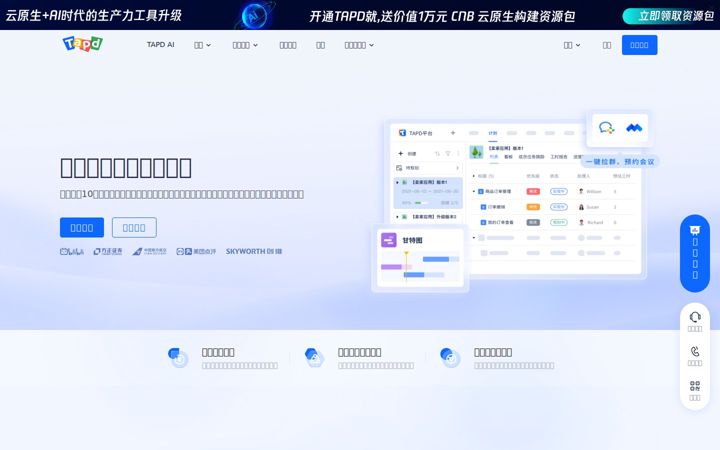
Task: Open the TAPD AI navigation link
Action: [x=161, y=45]
